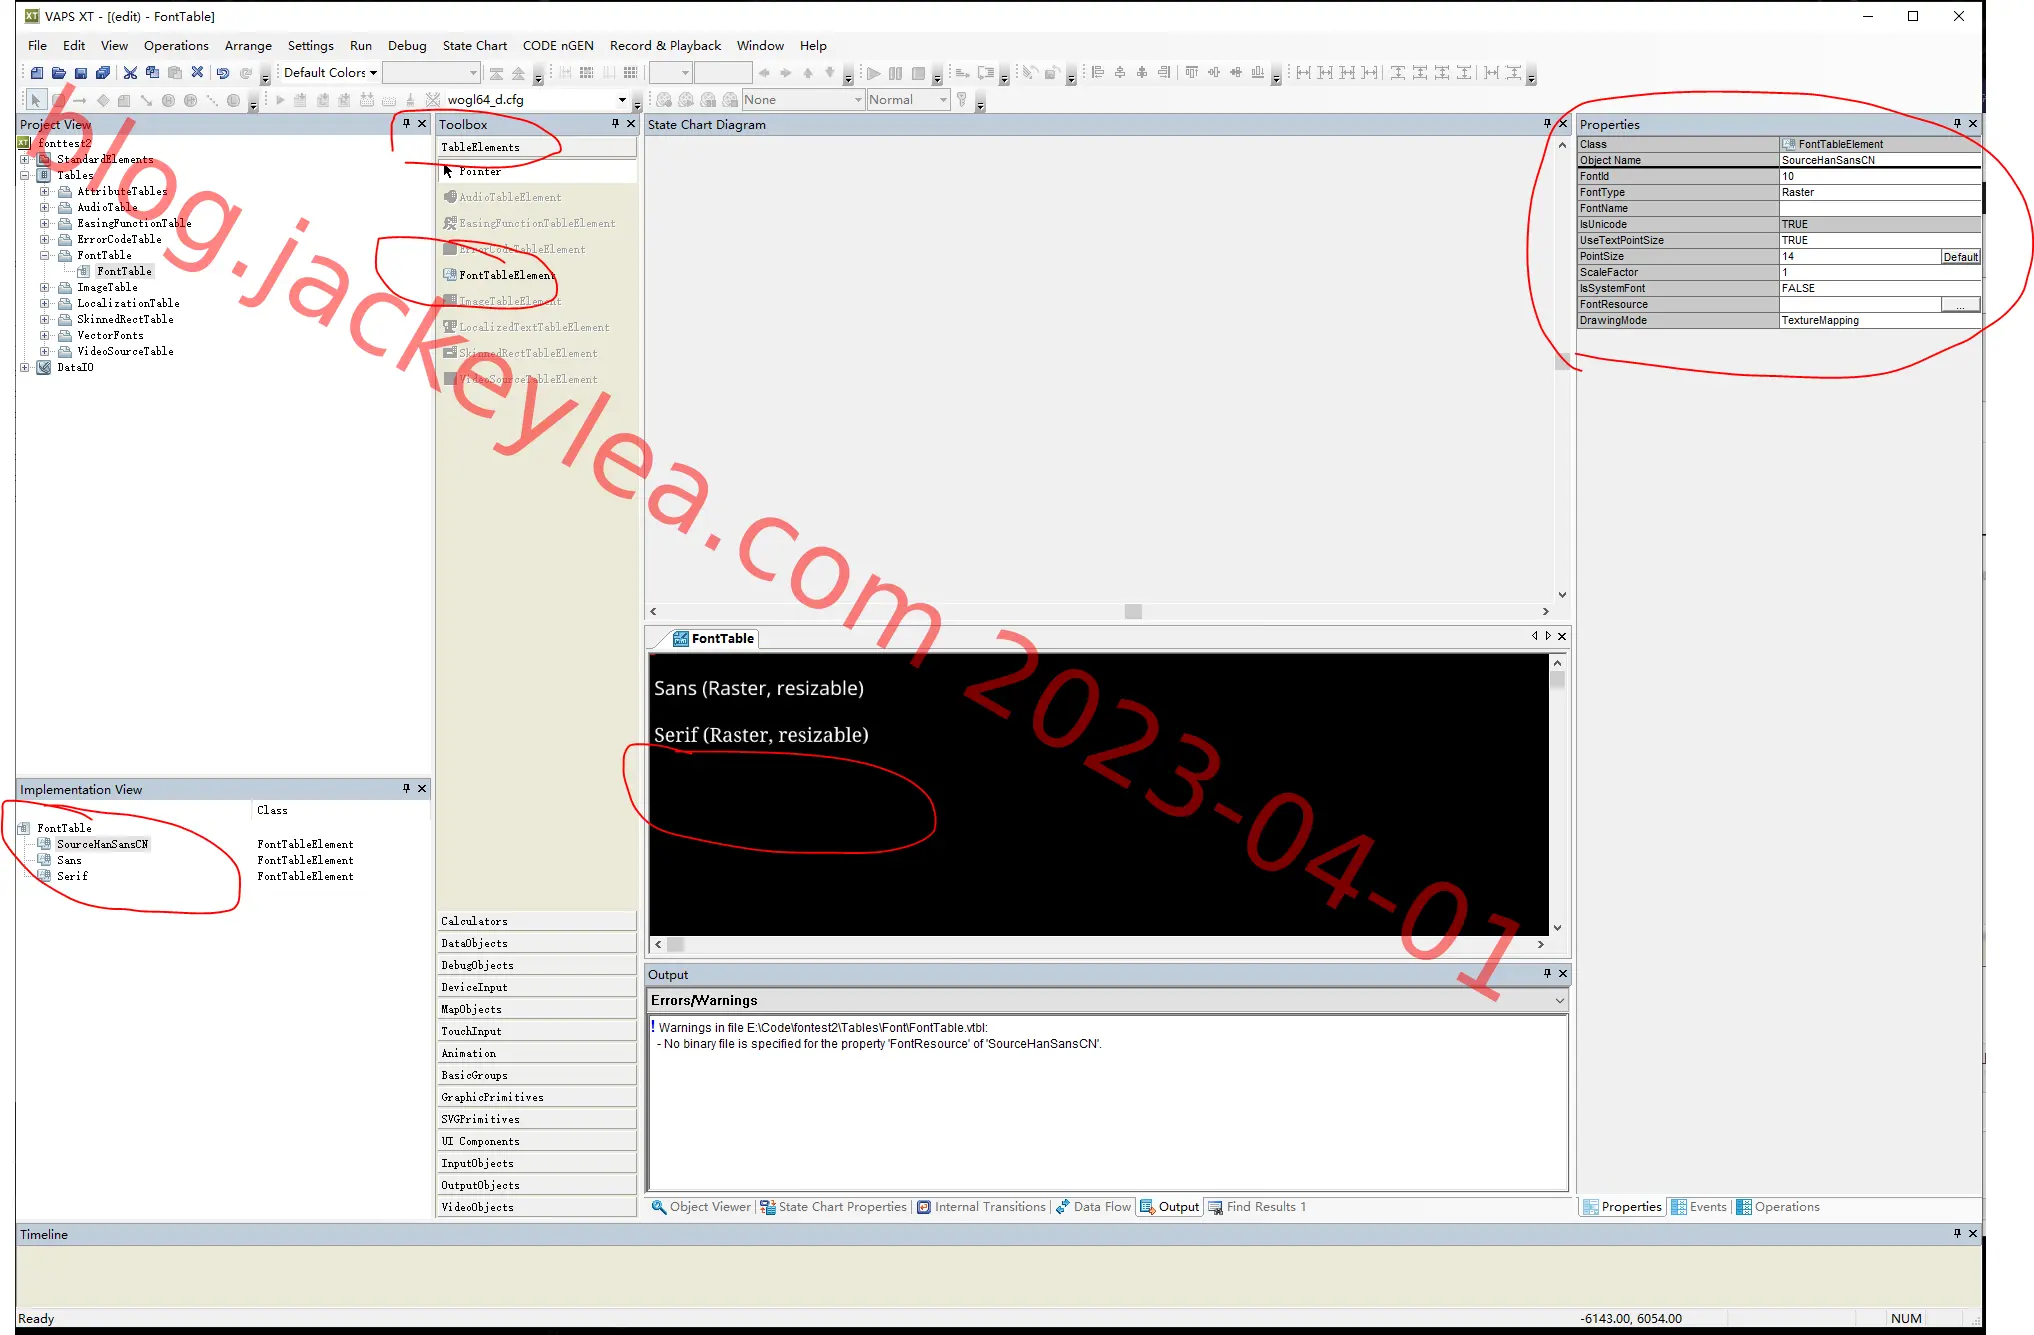Image resolution: width=2034 pixels, height=1335 pixels.
Task: Open the wogl64_d.cfg configuration dropdown
Action: click(x=536, y=100)
